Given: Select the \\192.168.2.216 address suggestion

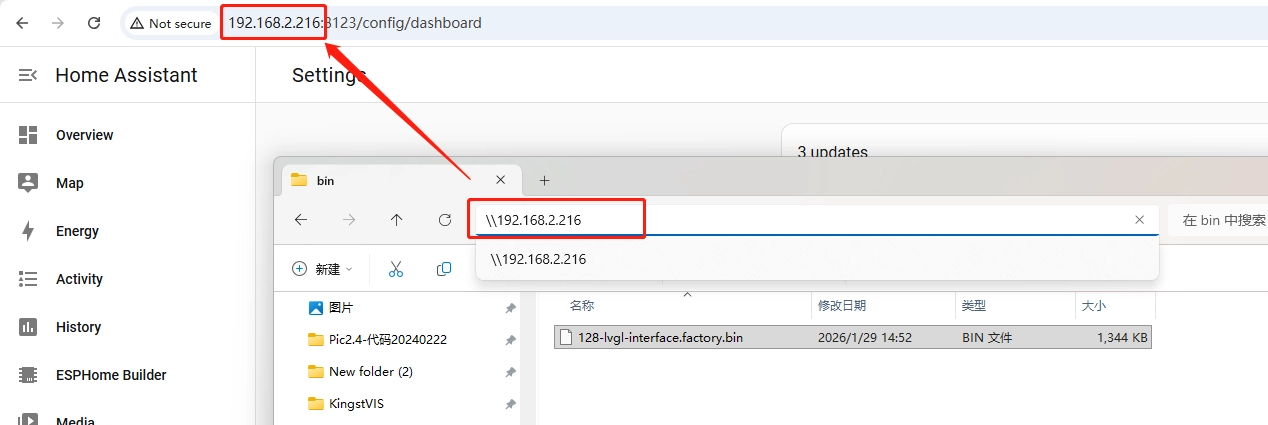Looking at the screenshot, I should [x=538, y=259].
